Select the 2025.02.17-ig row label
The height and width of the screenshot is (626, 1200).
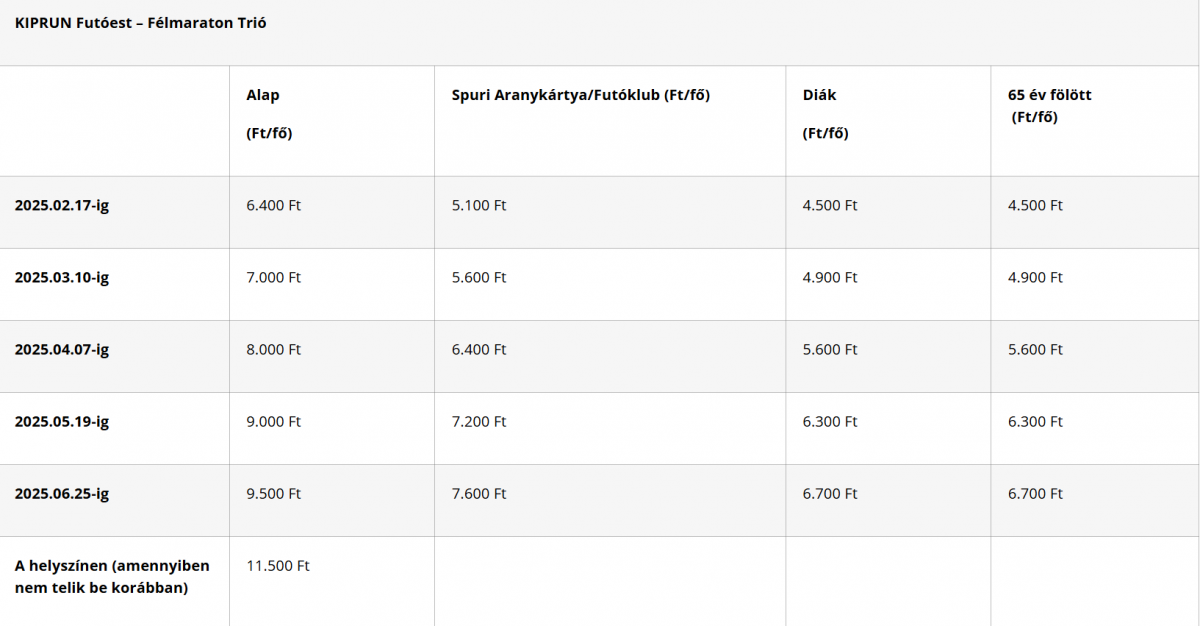tap(62, 205)
